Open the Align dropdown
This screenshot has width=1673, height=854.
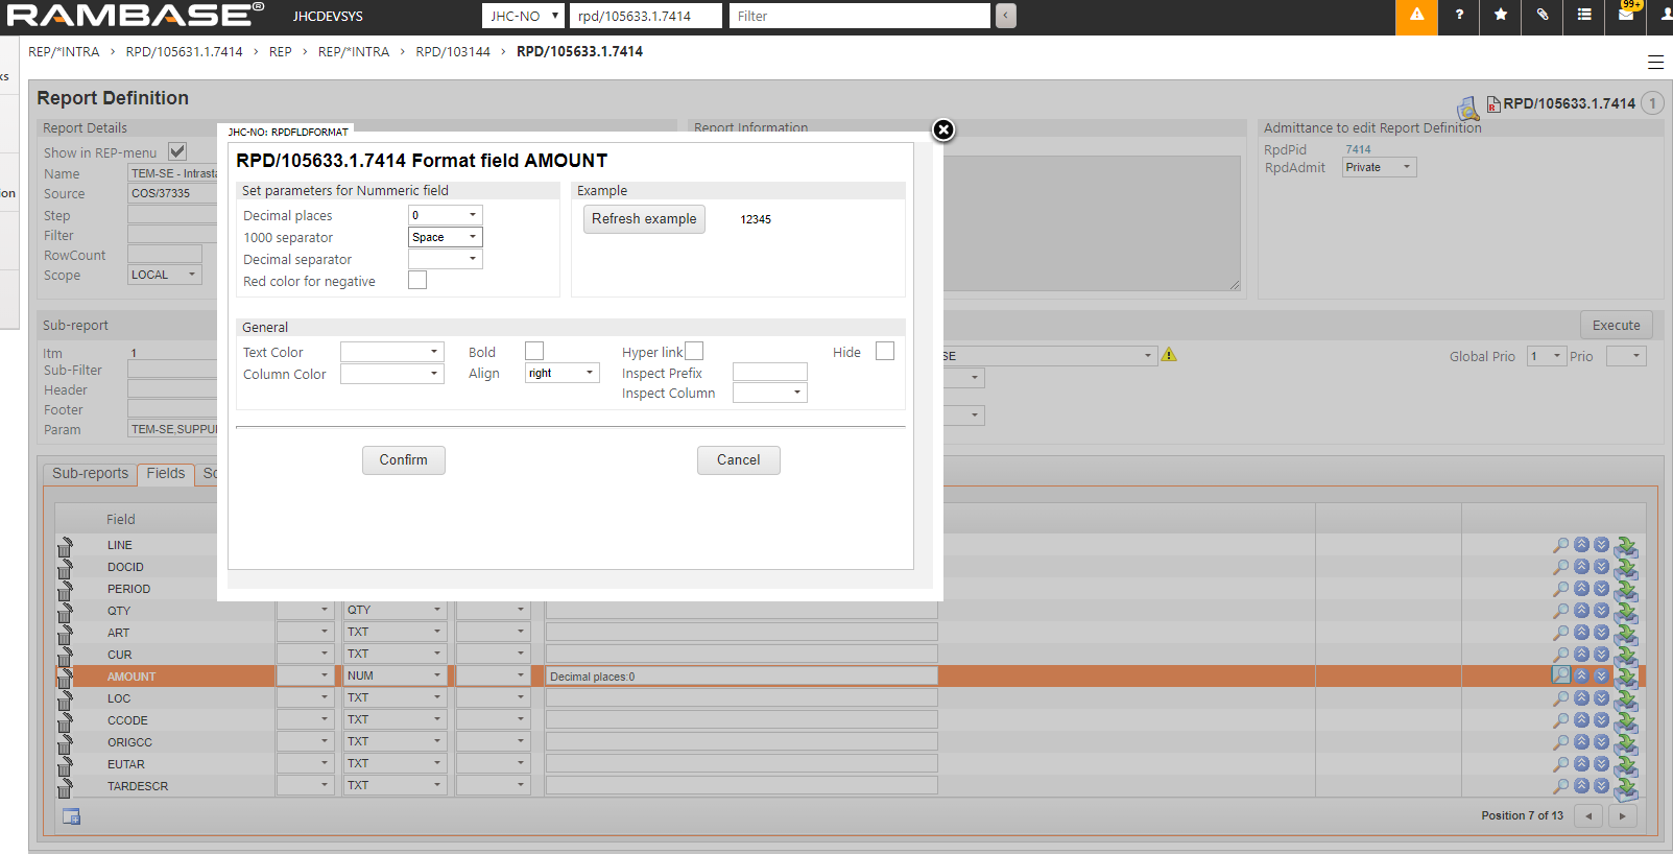click(561, 373)
